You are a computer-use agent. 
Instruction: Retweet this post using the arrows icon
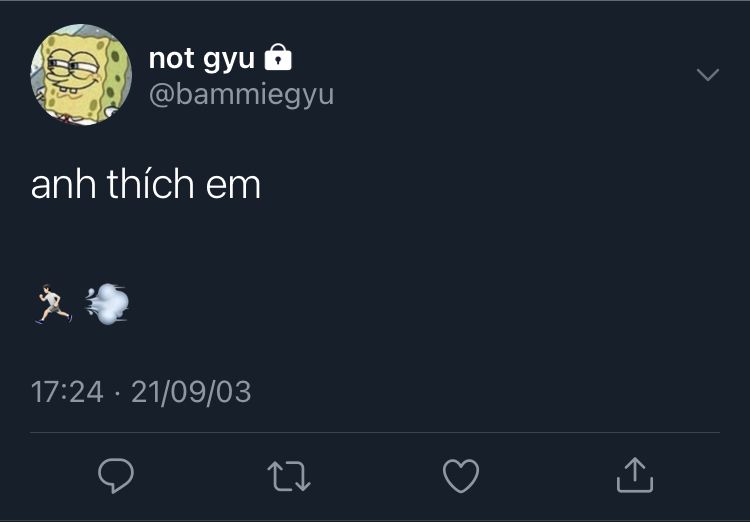point(289,476)
